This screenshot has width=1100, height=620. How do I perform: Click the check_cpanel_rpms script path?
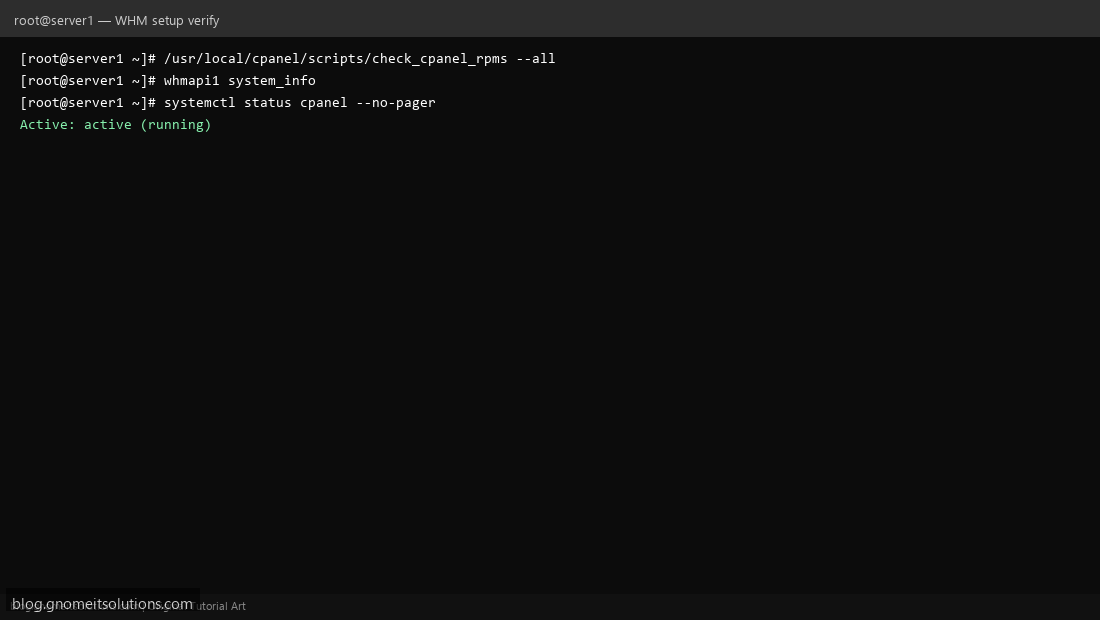(335, 59)
